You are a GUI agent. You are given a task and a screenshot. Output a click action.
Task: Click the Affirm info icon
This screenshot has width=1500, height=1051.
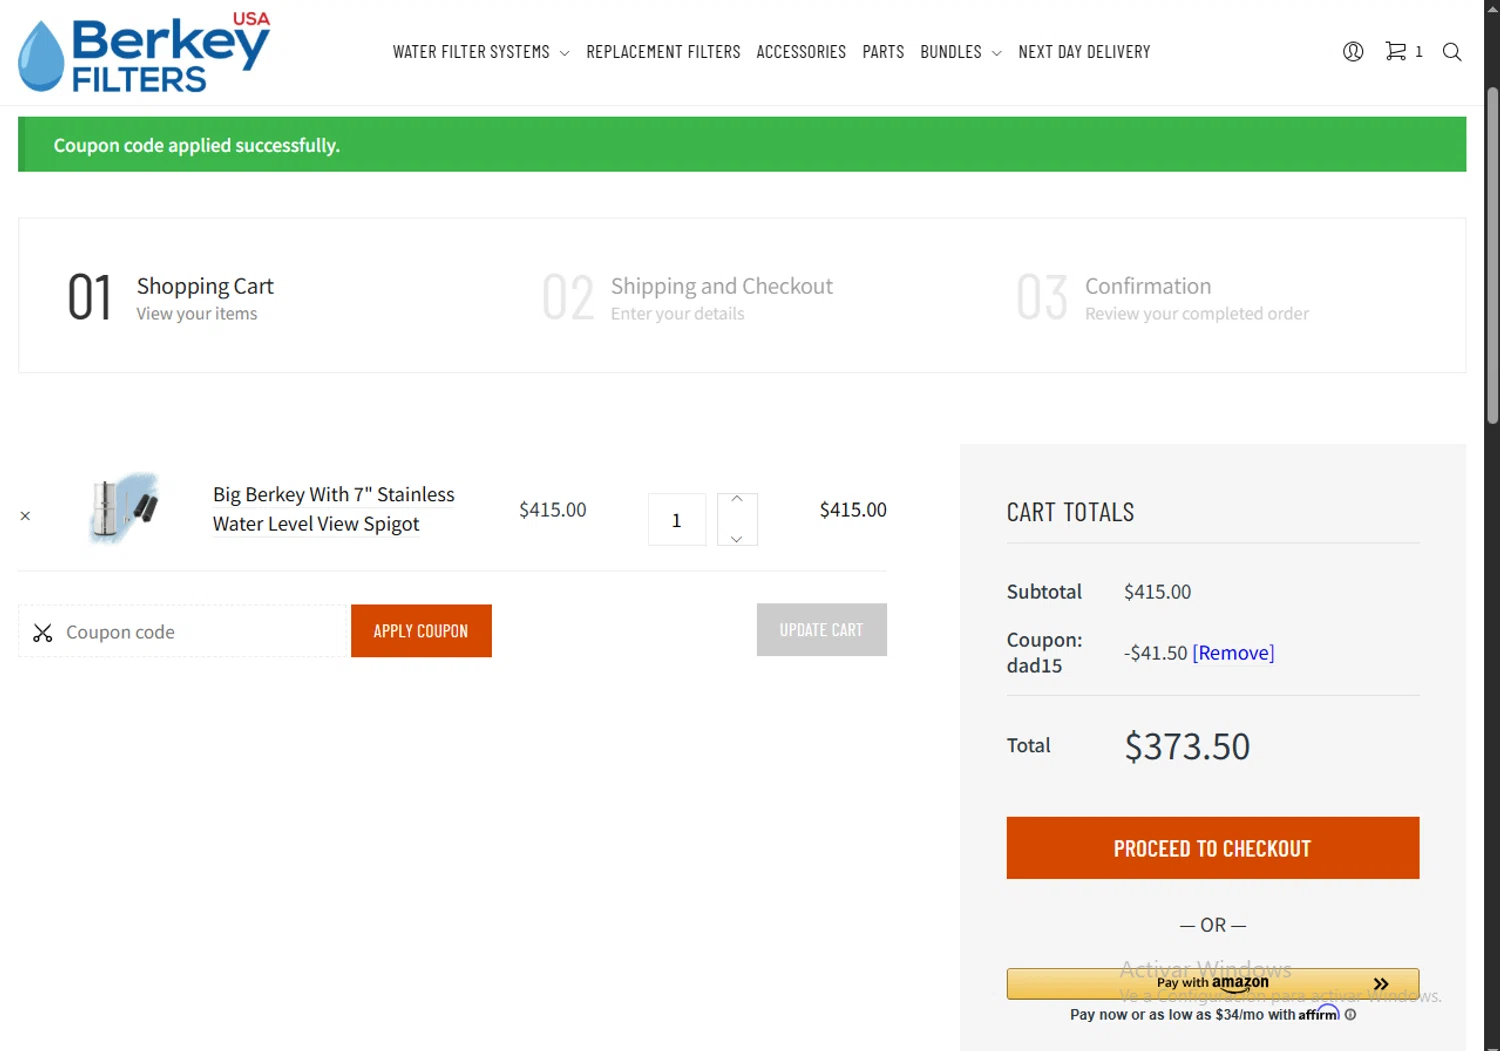tap(1351, 1014)
